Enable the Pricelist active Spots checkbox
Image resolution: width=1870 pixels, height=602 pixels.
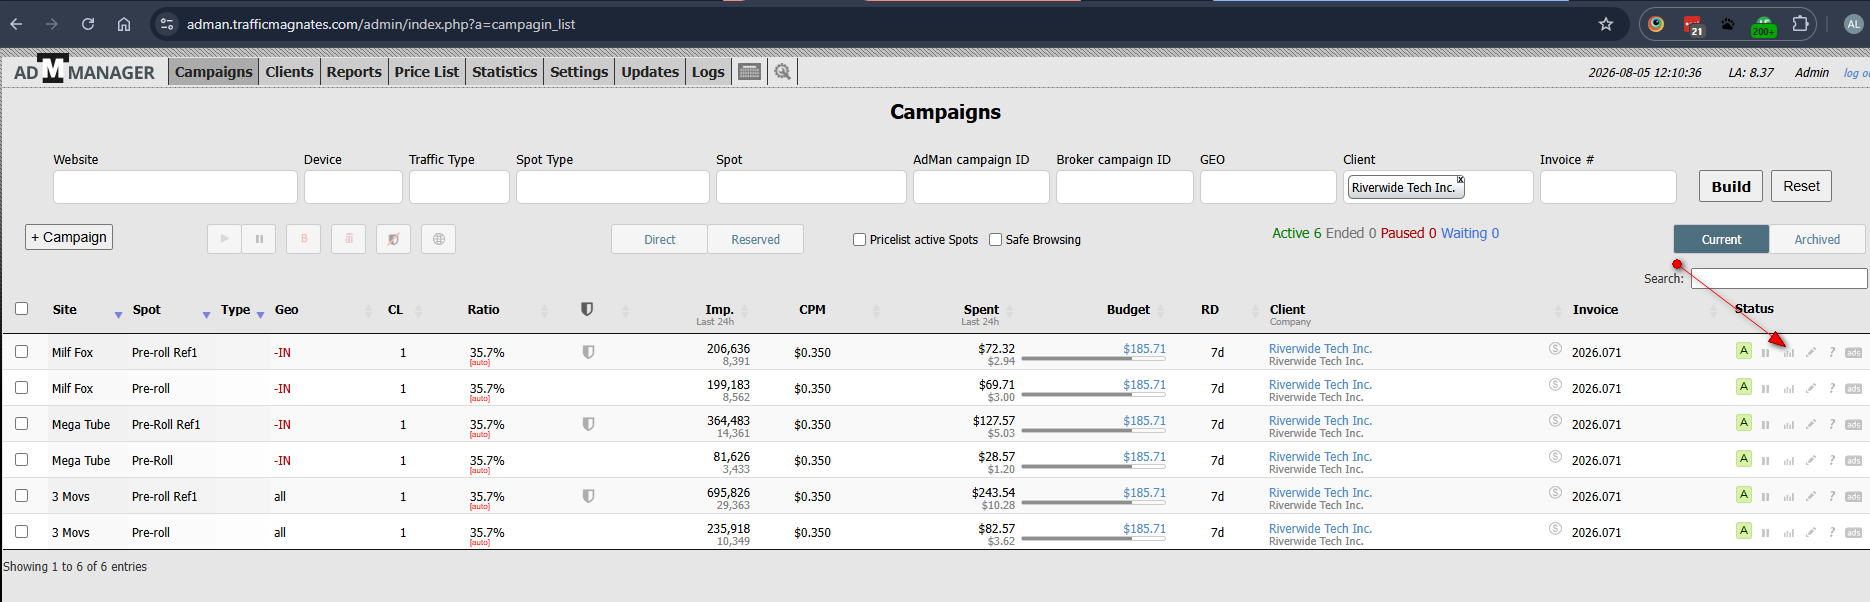(x=859, y=240)
